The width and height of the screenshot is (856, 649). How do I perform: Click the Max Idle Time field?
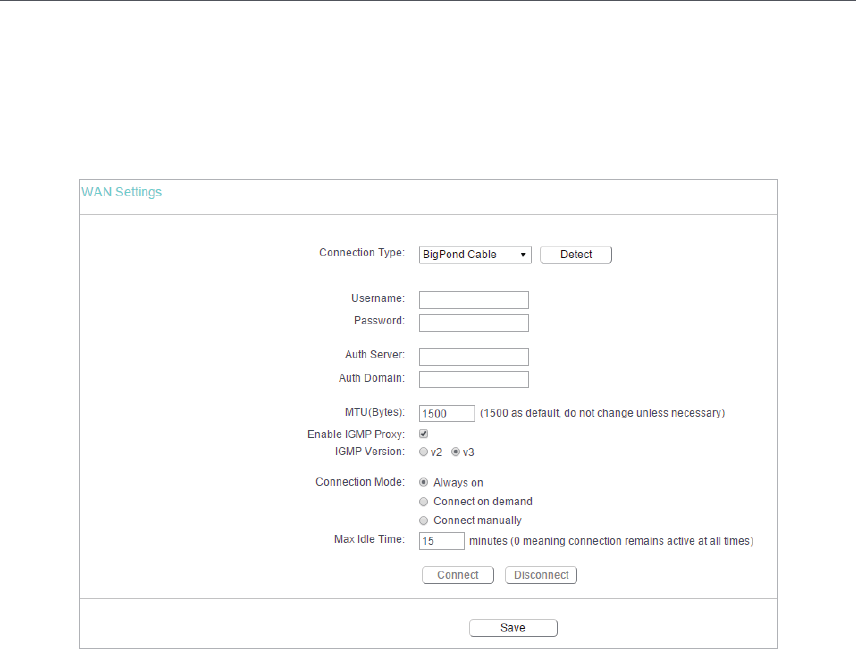click(442, 541)
